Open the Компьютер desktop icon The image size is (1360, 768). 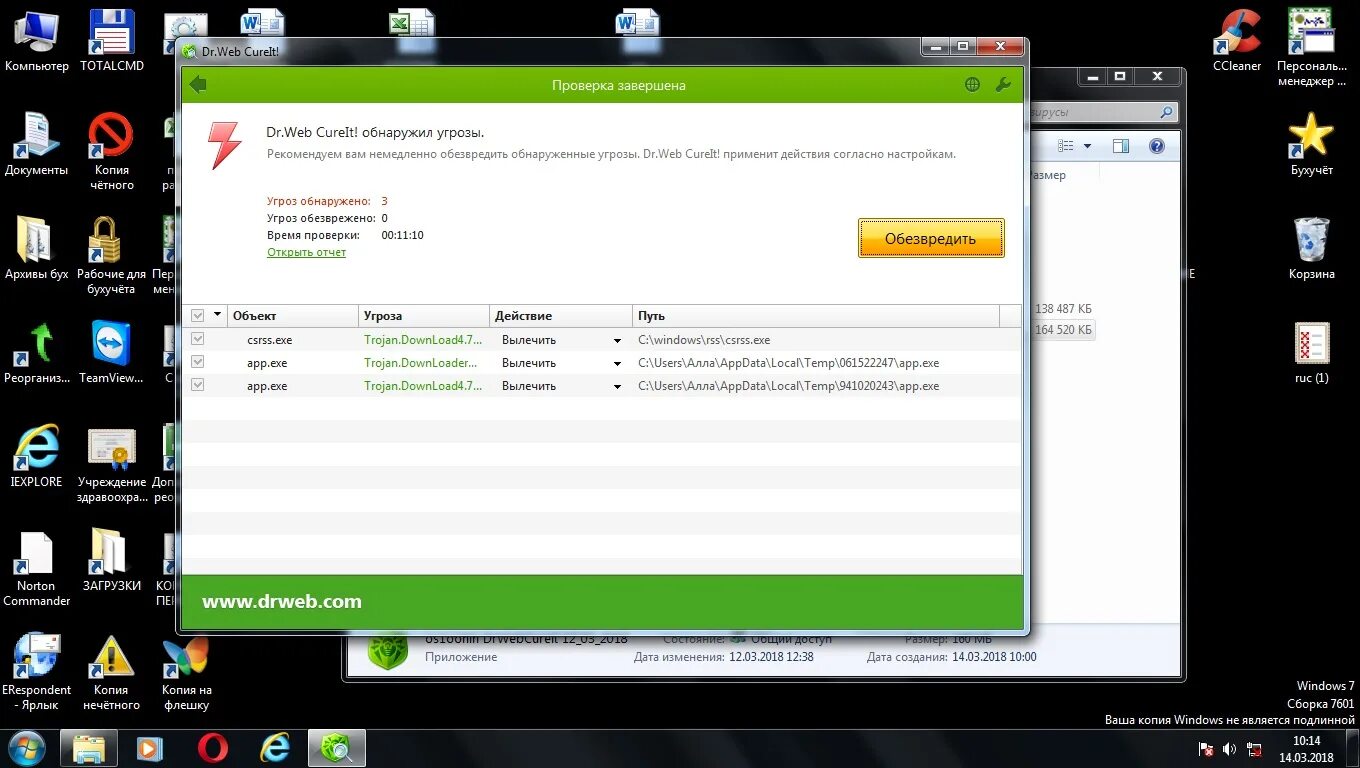(x=37, y=41)
